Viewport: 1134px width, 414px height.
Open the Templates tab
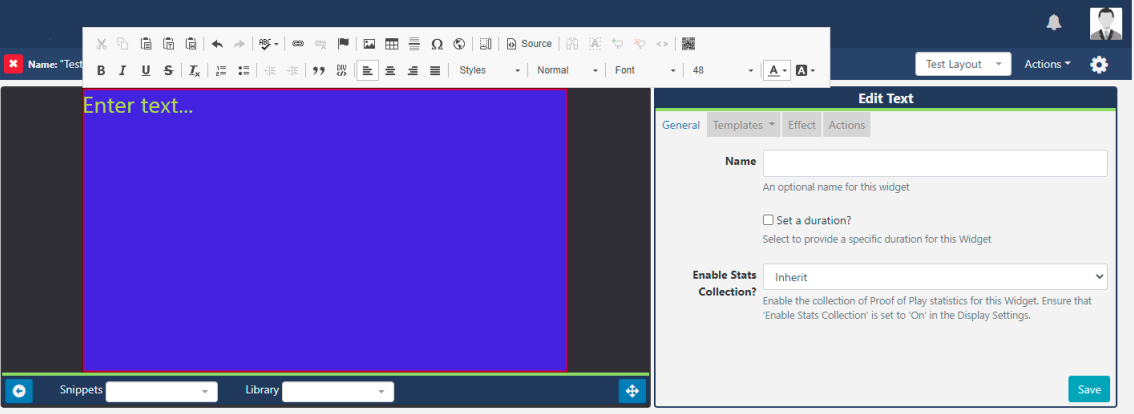tap(744, 125)
